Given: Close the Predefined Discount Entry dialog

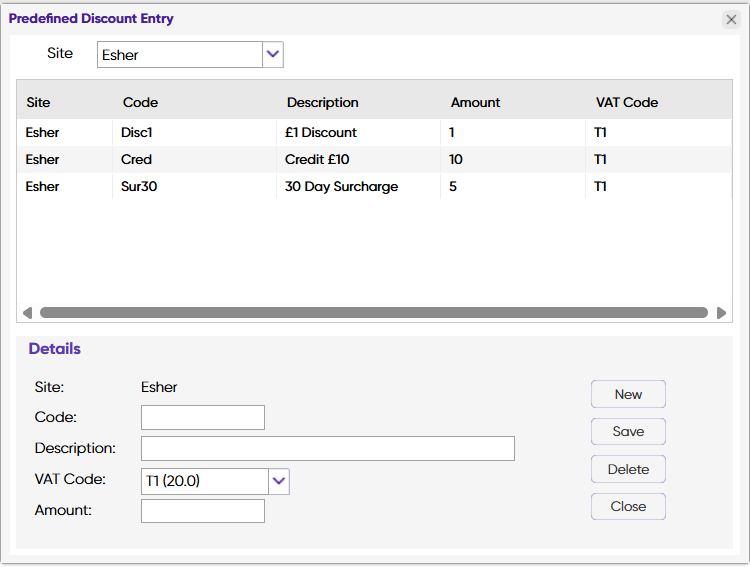Looking at the screenshot, I should pos(730,19).
